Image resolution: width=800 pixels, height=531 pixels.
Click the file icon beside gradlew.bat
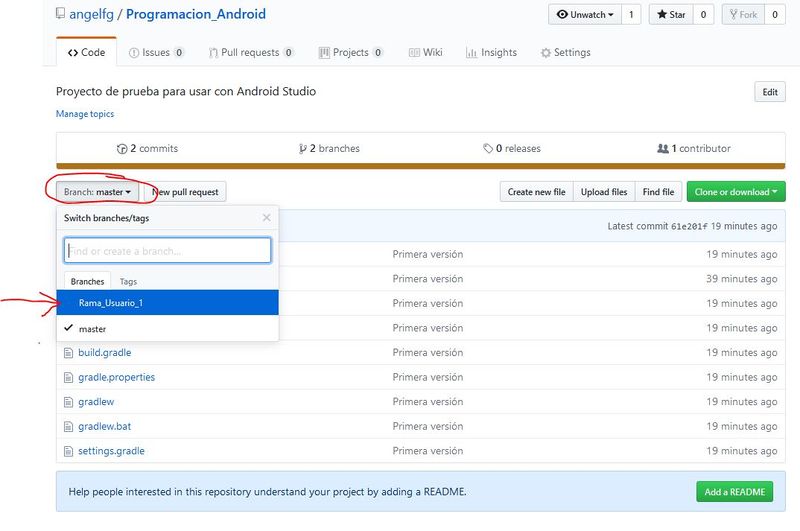[x=68, y=426]
